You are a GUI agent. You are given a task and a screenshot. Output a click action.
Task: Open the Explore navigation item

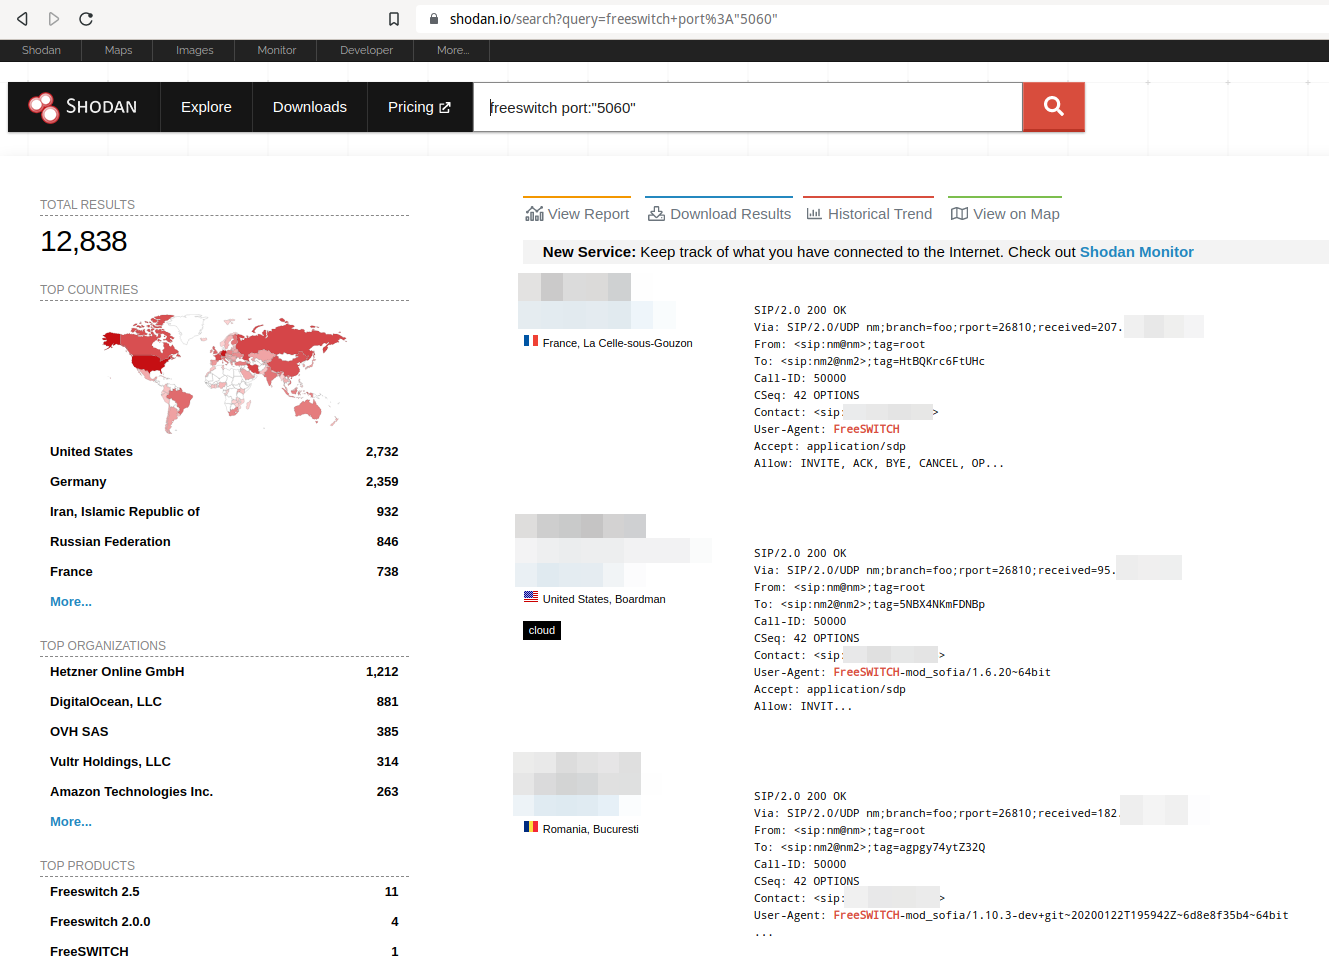[x=206, y=107]
